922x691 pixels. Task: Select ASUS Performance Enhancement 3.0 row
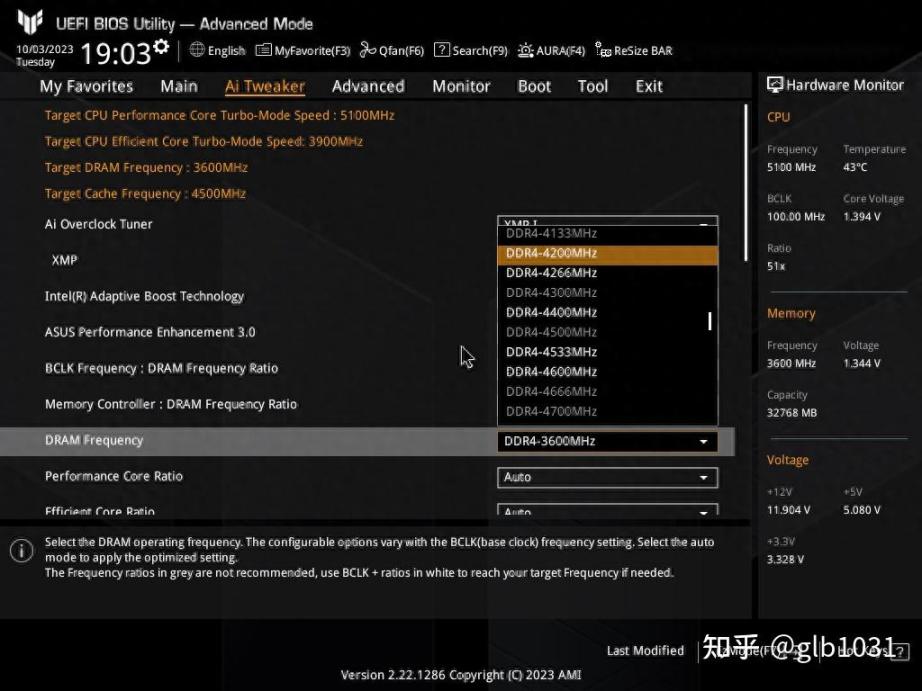pyautogui.click(x=368, y=332)
